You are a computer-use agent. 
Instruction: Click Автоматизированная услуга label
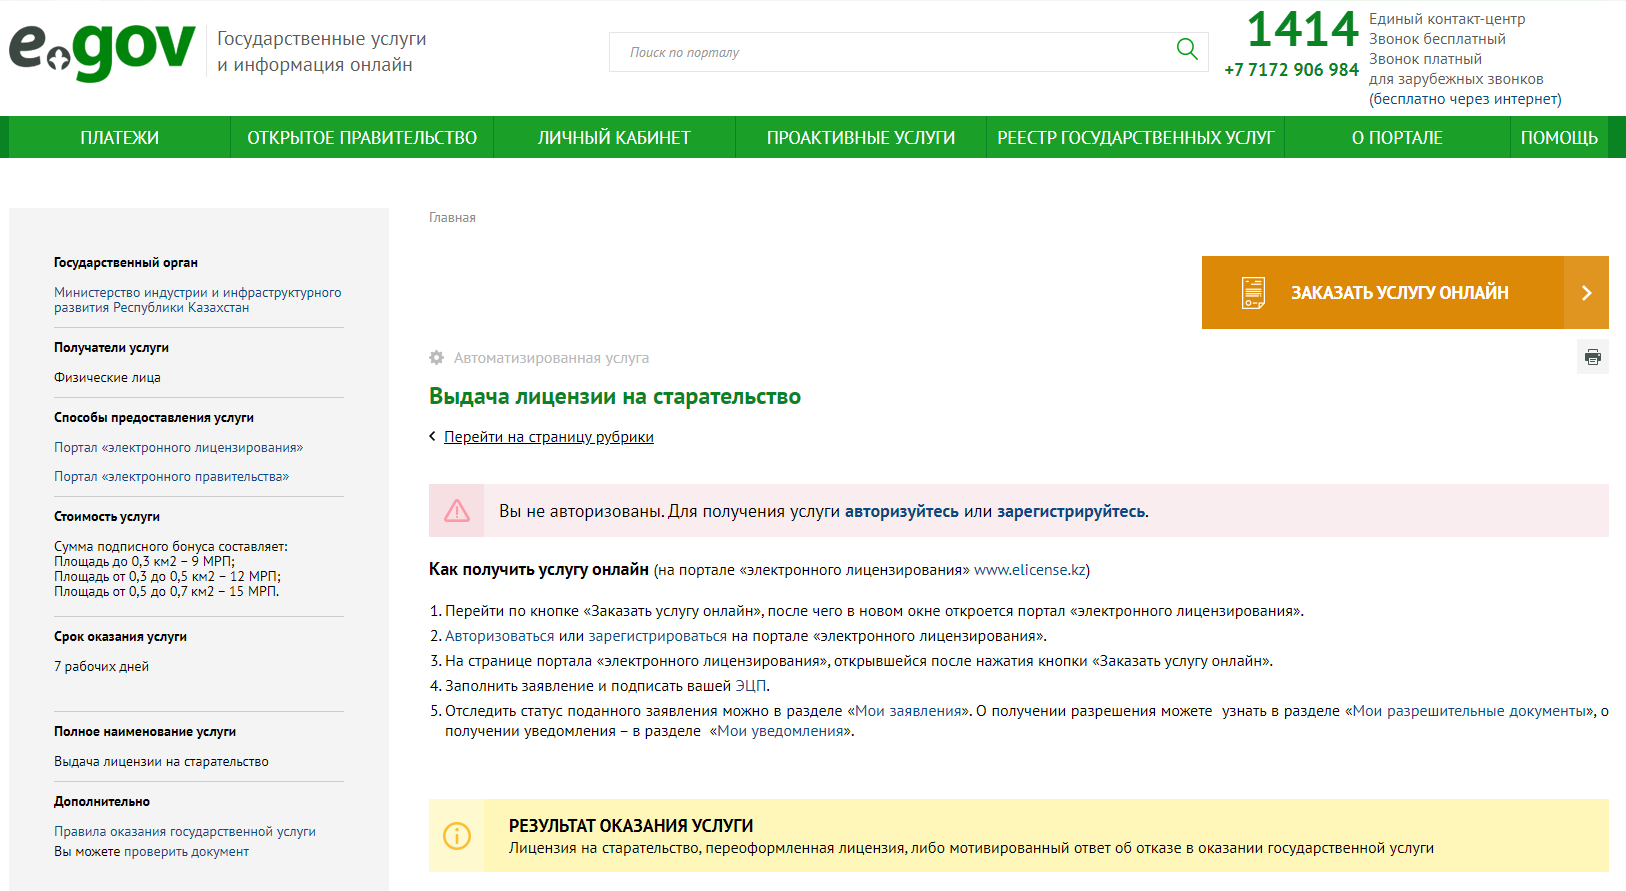(x=551, y=358)
